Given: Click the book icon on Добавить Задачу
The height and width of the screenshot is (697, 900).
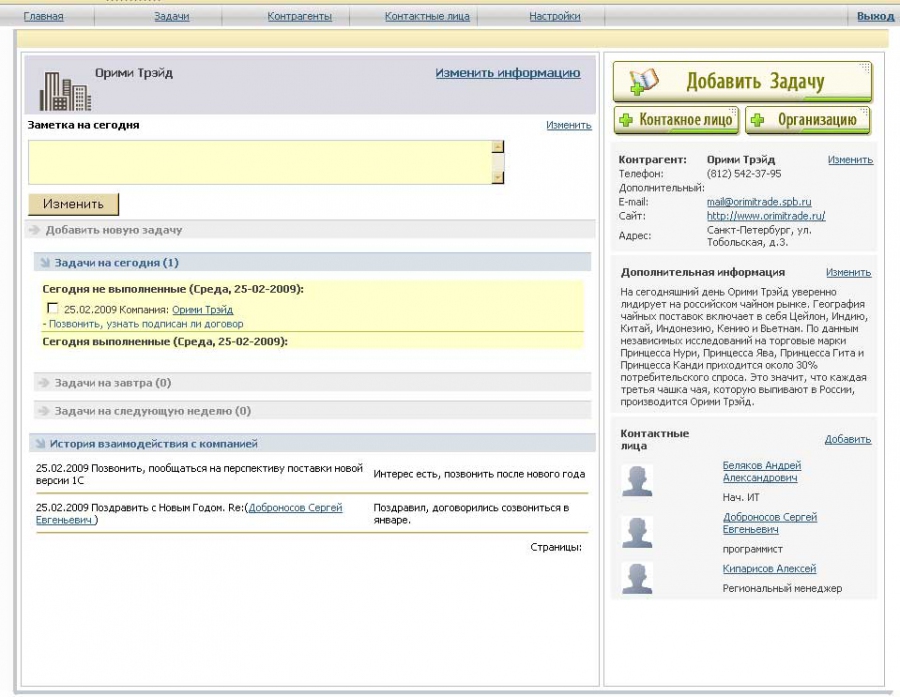Looking at the screenshot, I should tap(644, 82).
